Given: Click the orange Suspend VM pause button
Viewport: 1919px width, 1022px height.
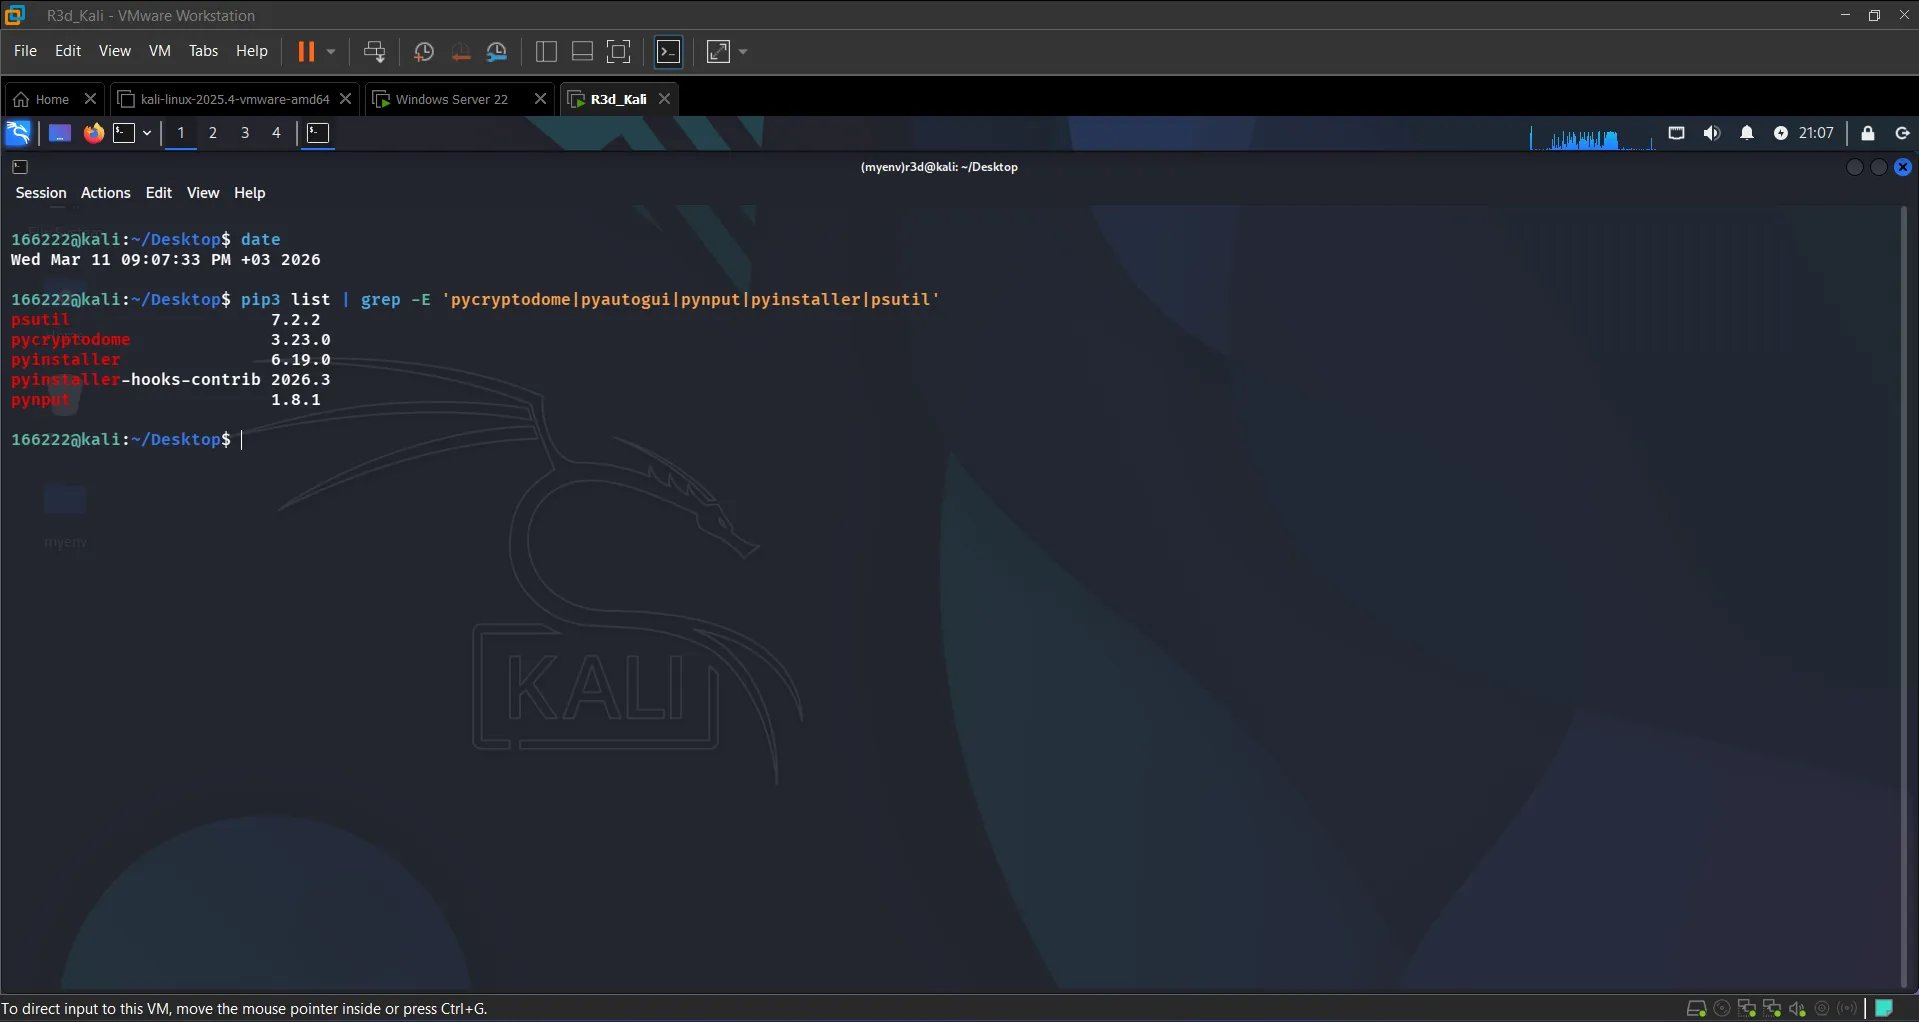Looking at the screenshot, I should pos(306,51).
